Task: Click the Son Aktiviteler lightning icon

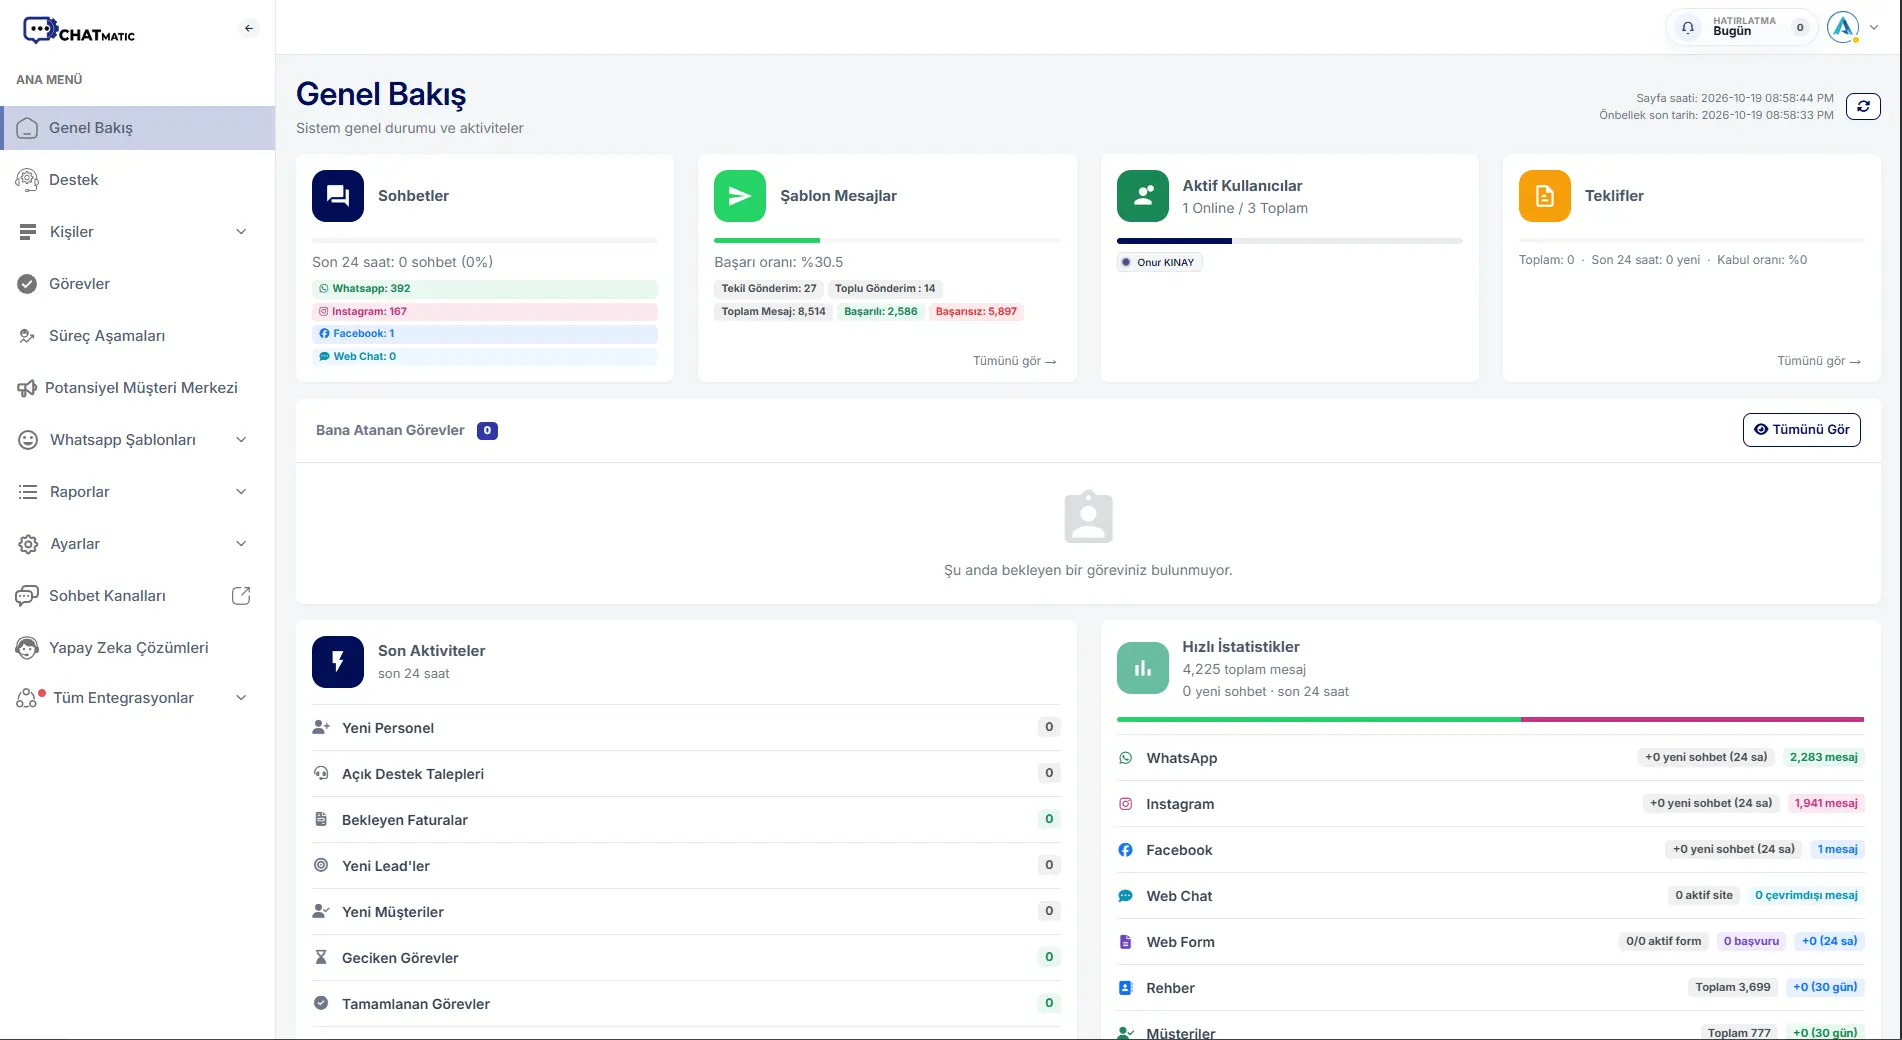Action: (x=338, y=662)
